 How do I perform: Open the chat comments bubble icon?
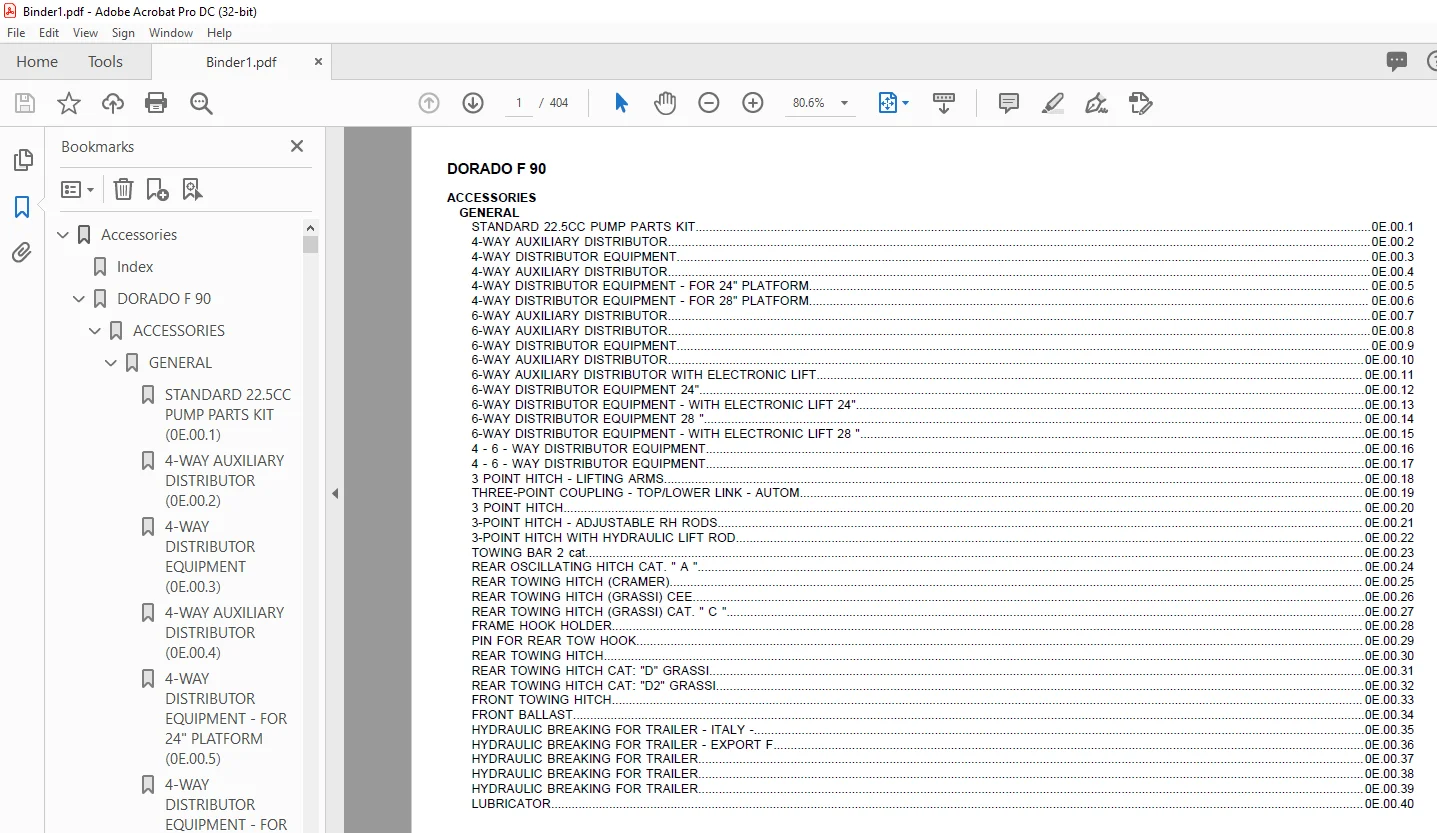pos(1397,62)
